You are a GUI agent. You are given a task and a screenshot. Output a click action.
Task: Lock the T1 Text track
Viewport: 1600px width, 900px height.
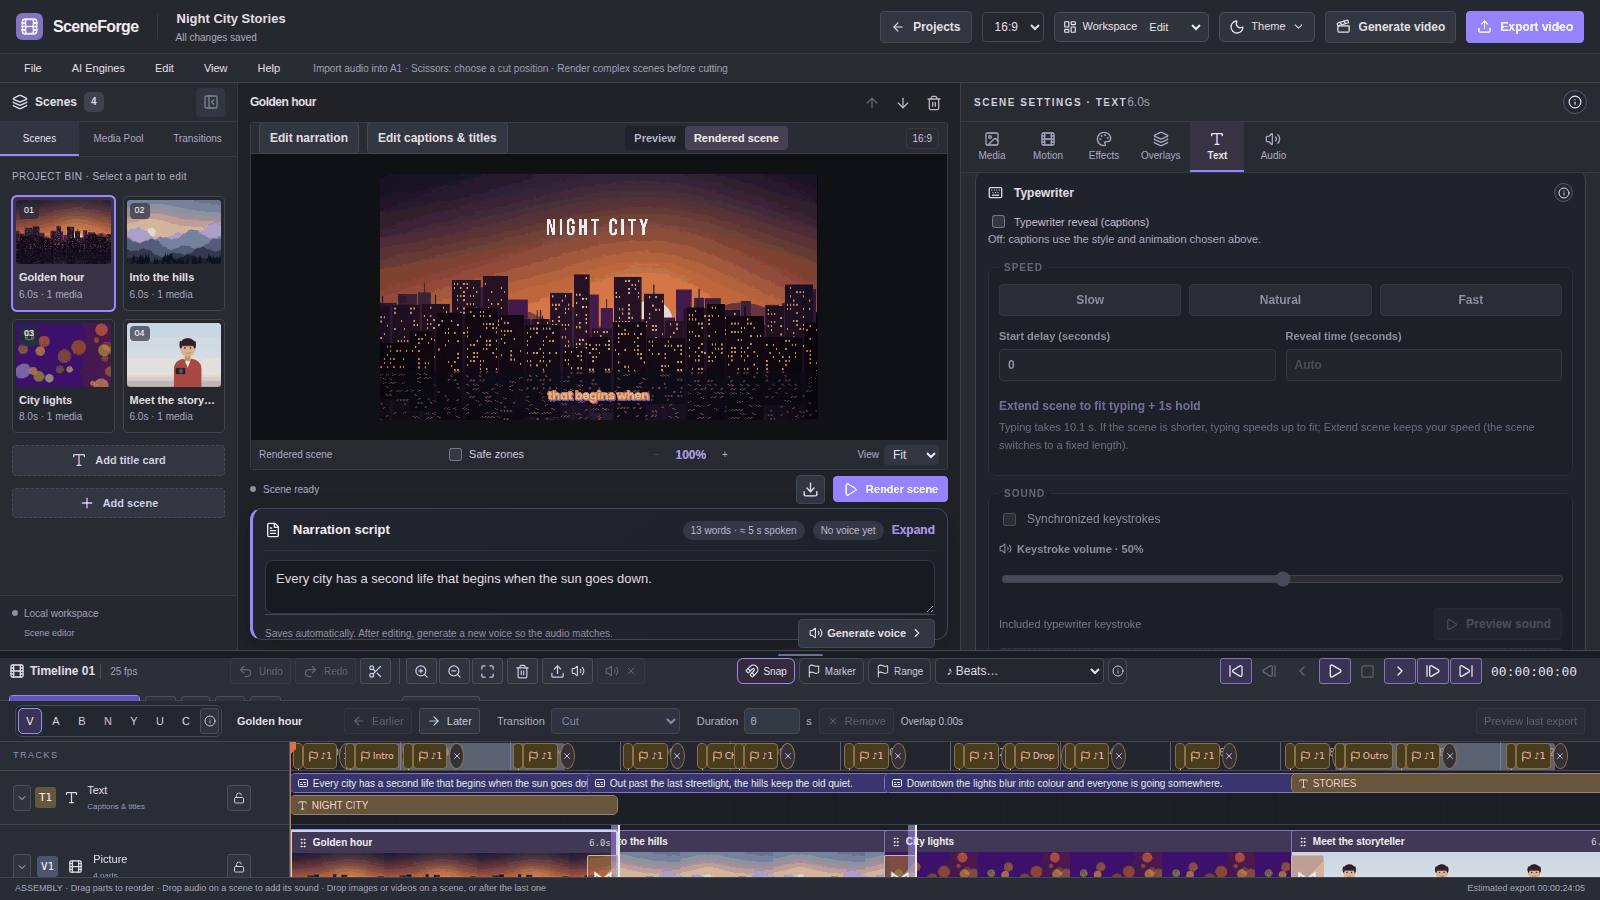tap(239, 798)
